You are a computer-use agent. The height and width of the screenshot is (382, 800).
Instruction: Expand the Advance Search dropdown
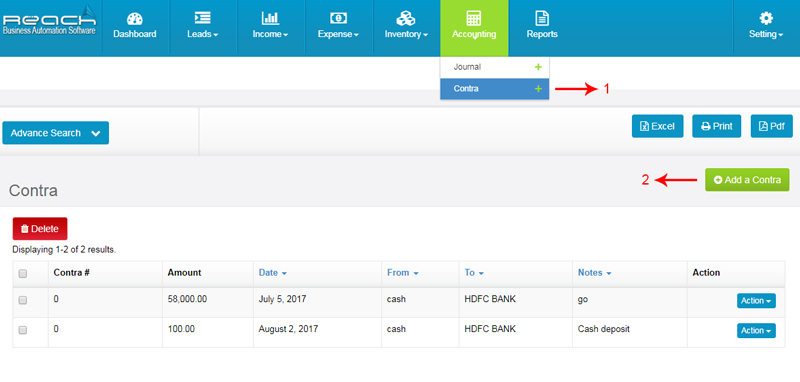coord(56,133)
